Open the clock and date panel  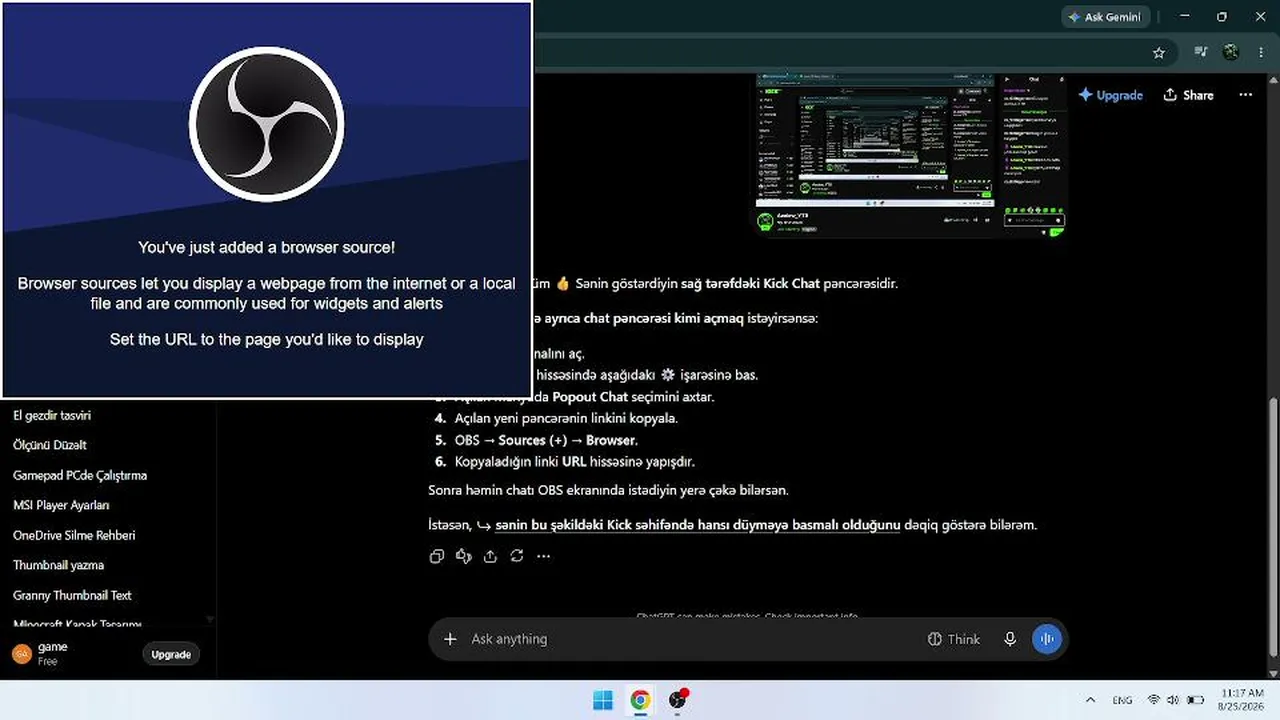1242,700
